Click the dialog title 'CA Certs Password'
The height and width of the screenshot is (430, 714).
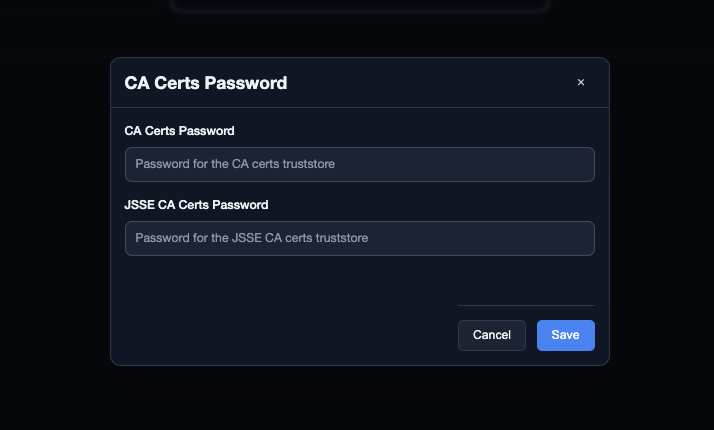[206, 83]
